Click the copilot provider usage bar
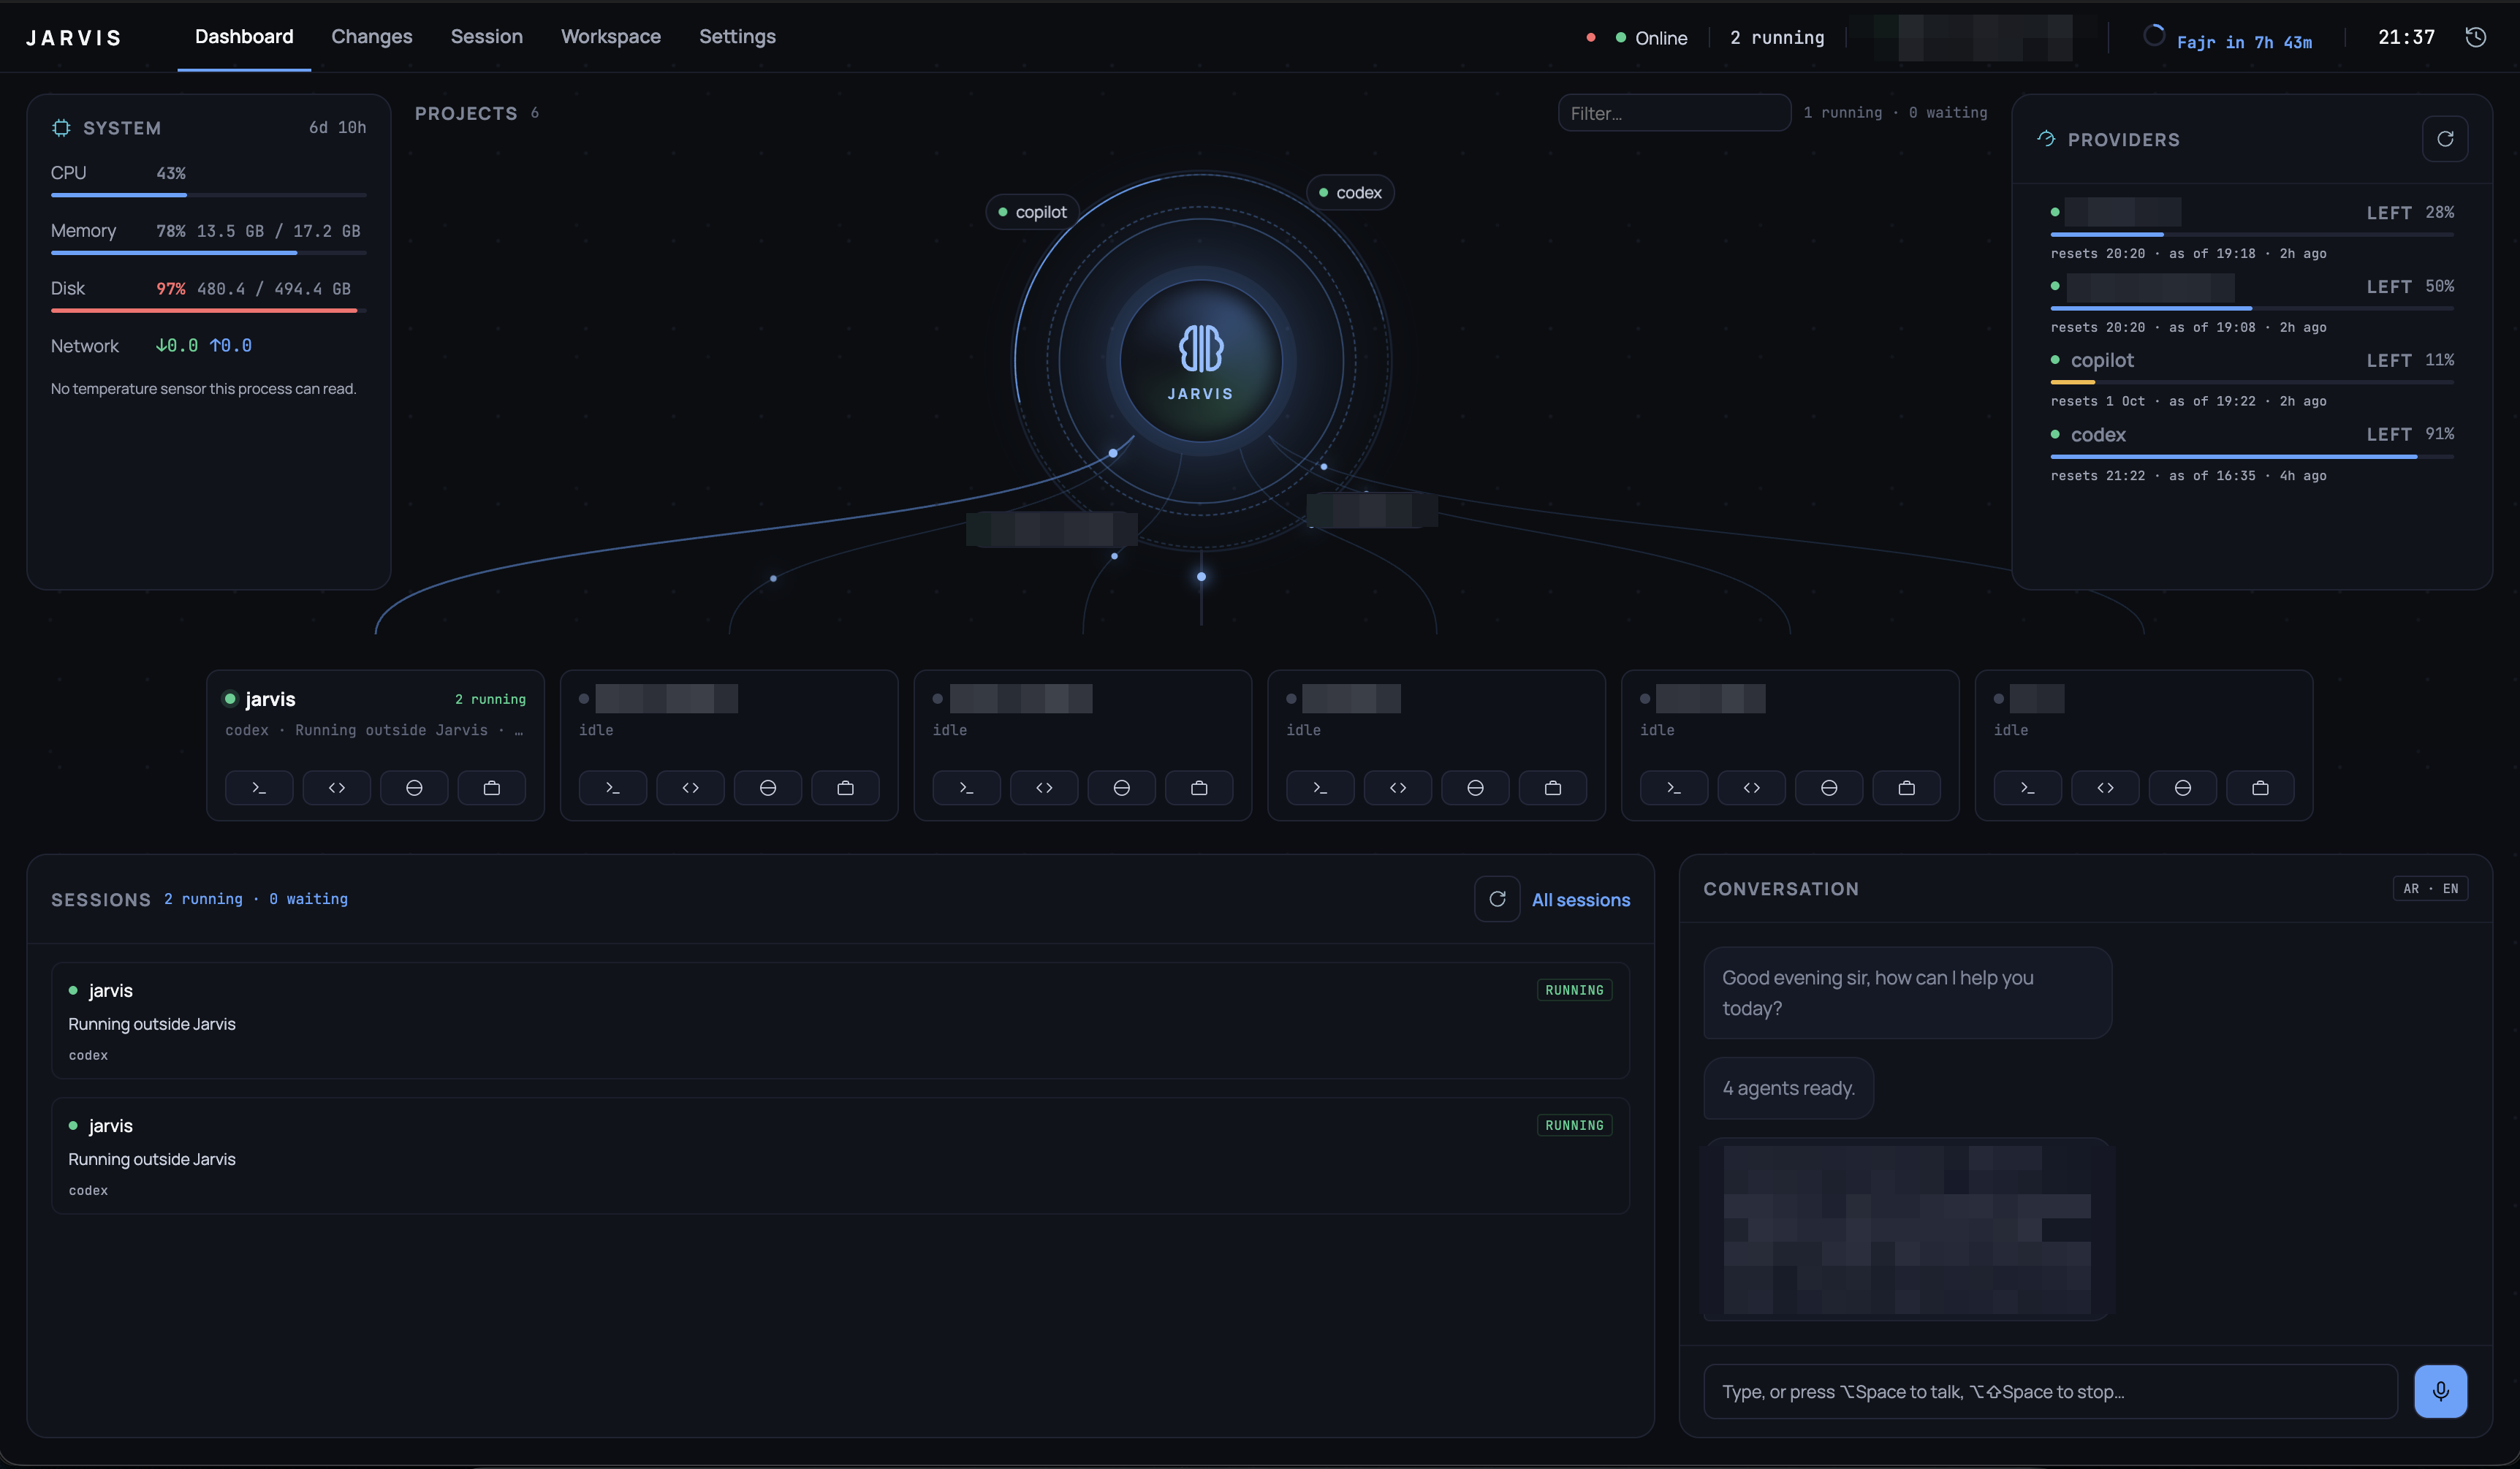 [2252, 382]
